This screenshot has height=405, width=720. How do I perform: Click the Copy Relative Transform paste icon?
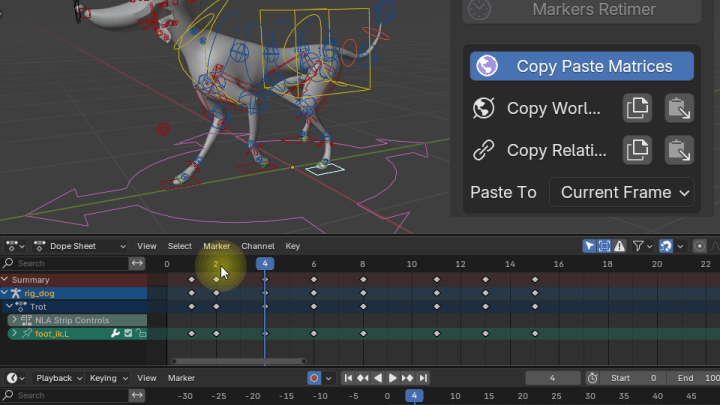click(679, 151)
